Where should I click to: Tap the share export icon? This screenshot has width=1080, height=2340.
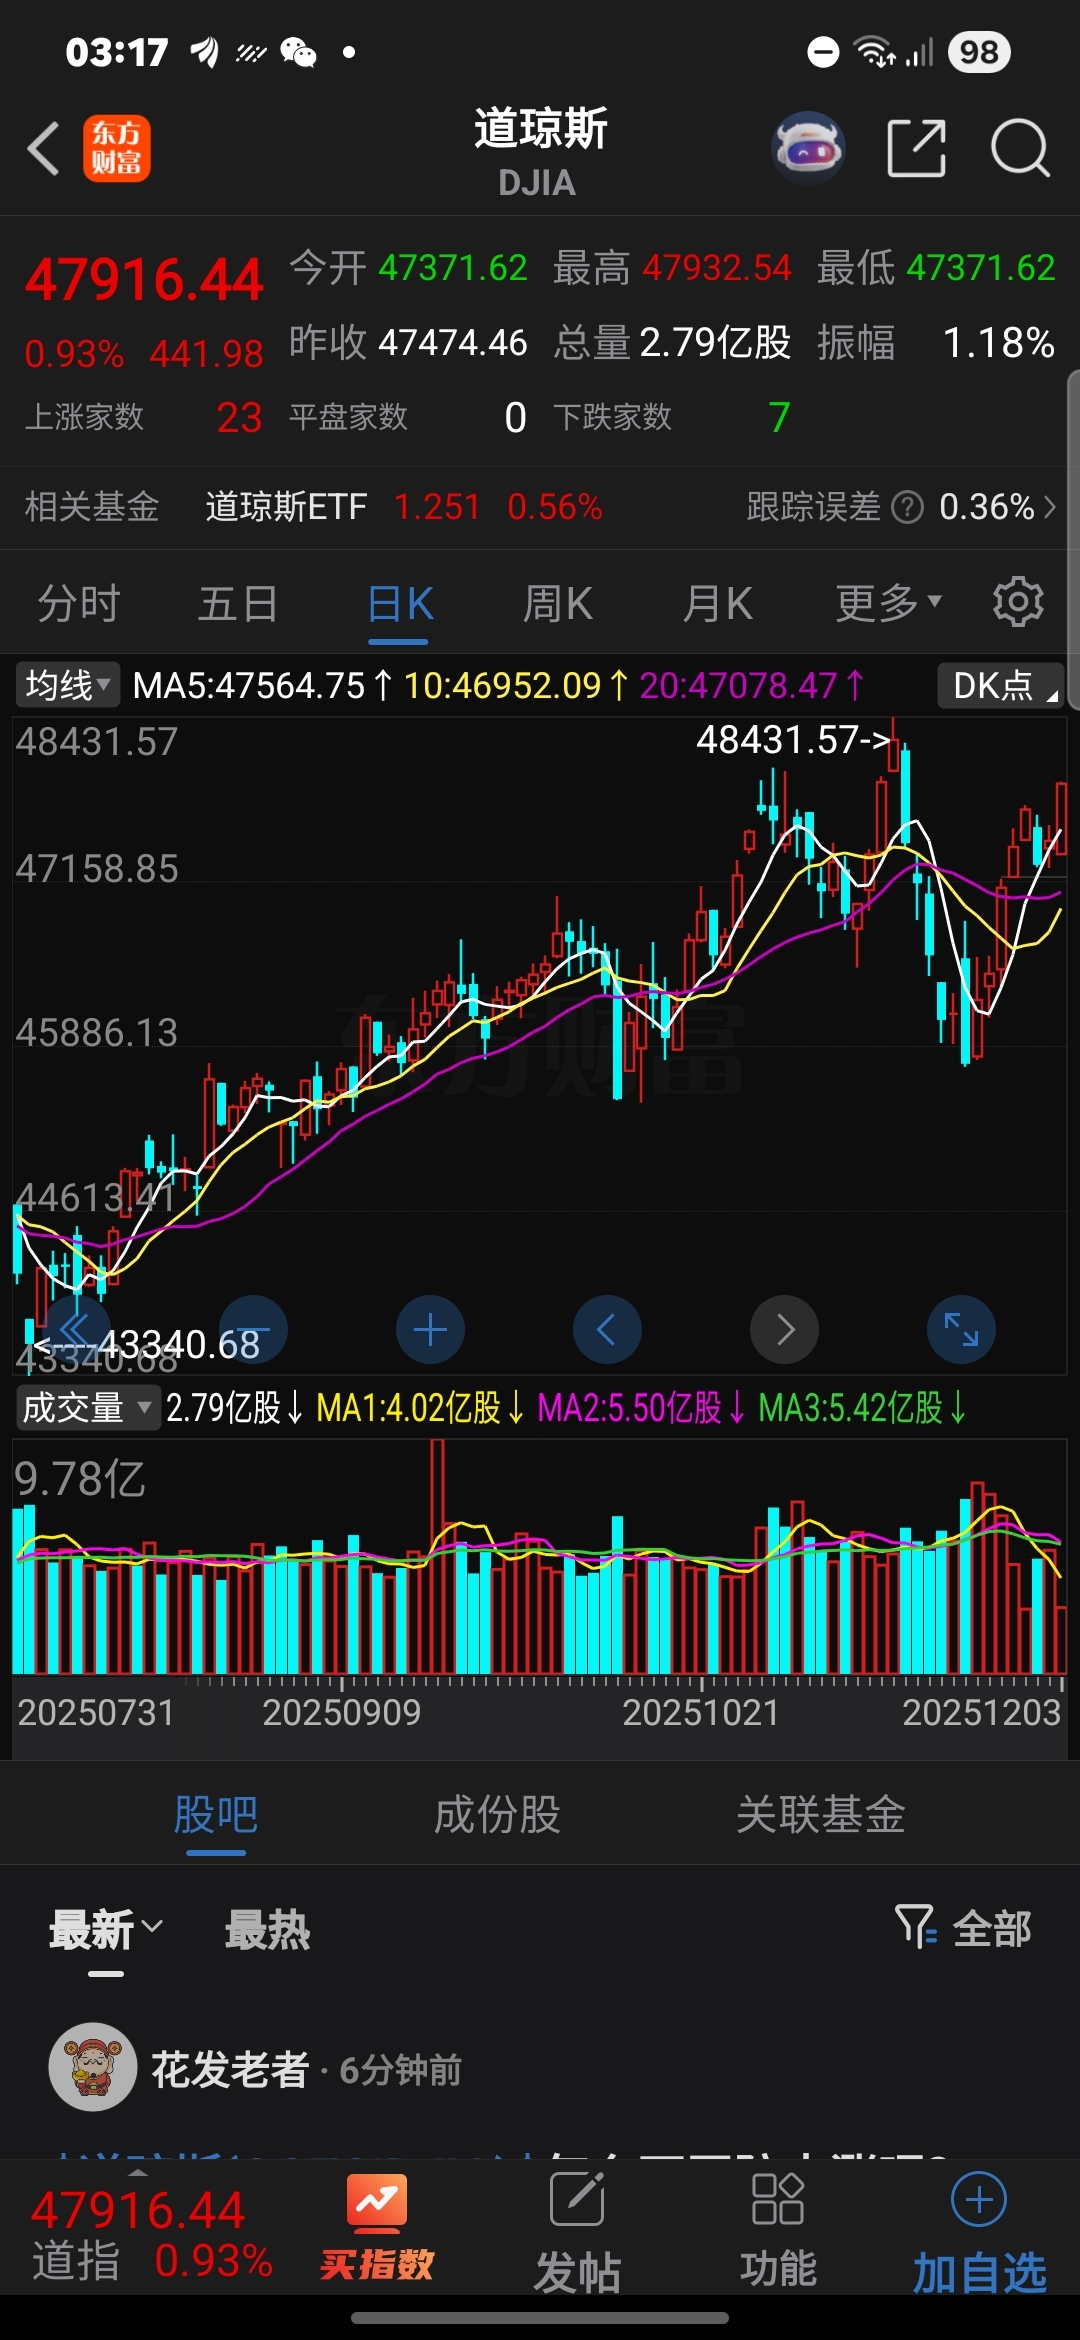coord(916,148)
